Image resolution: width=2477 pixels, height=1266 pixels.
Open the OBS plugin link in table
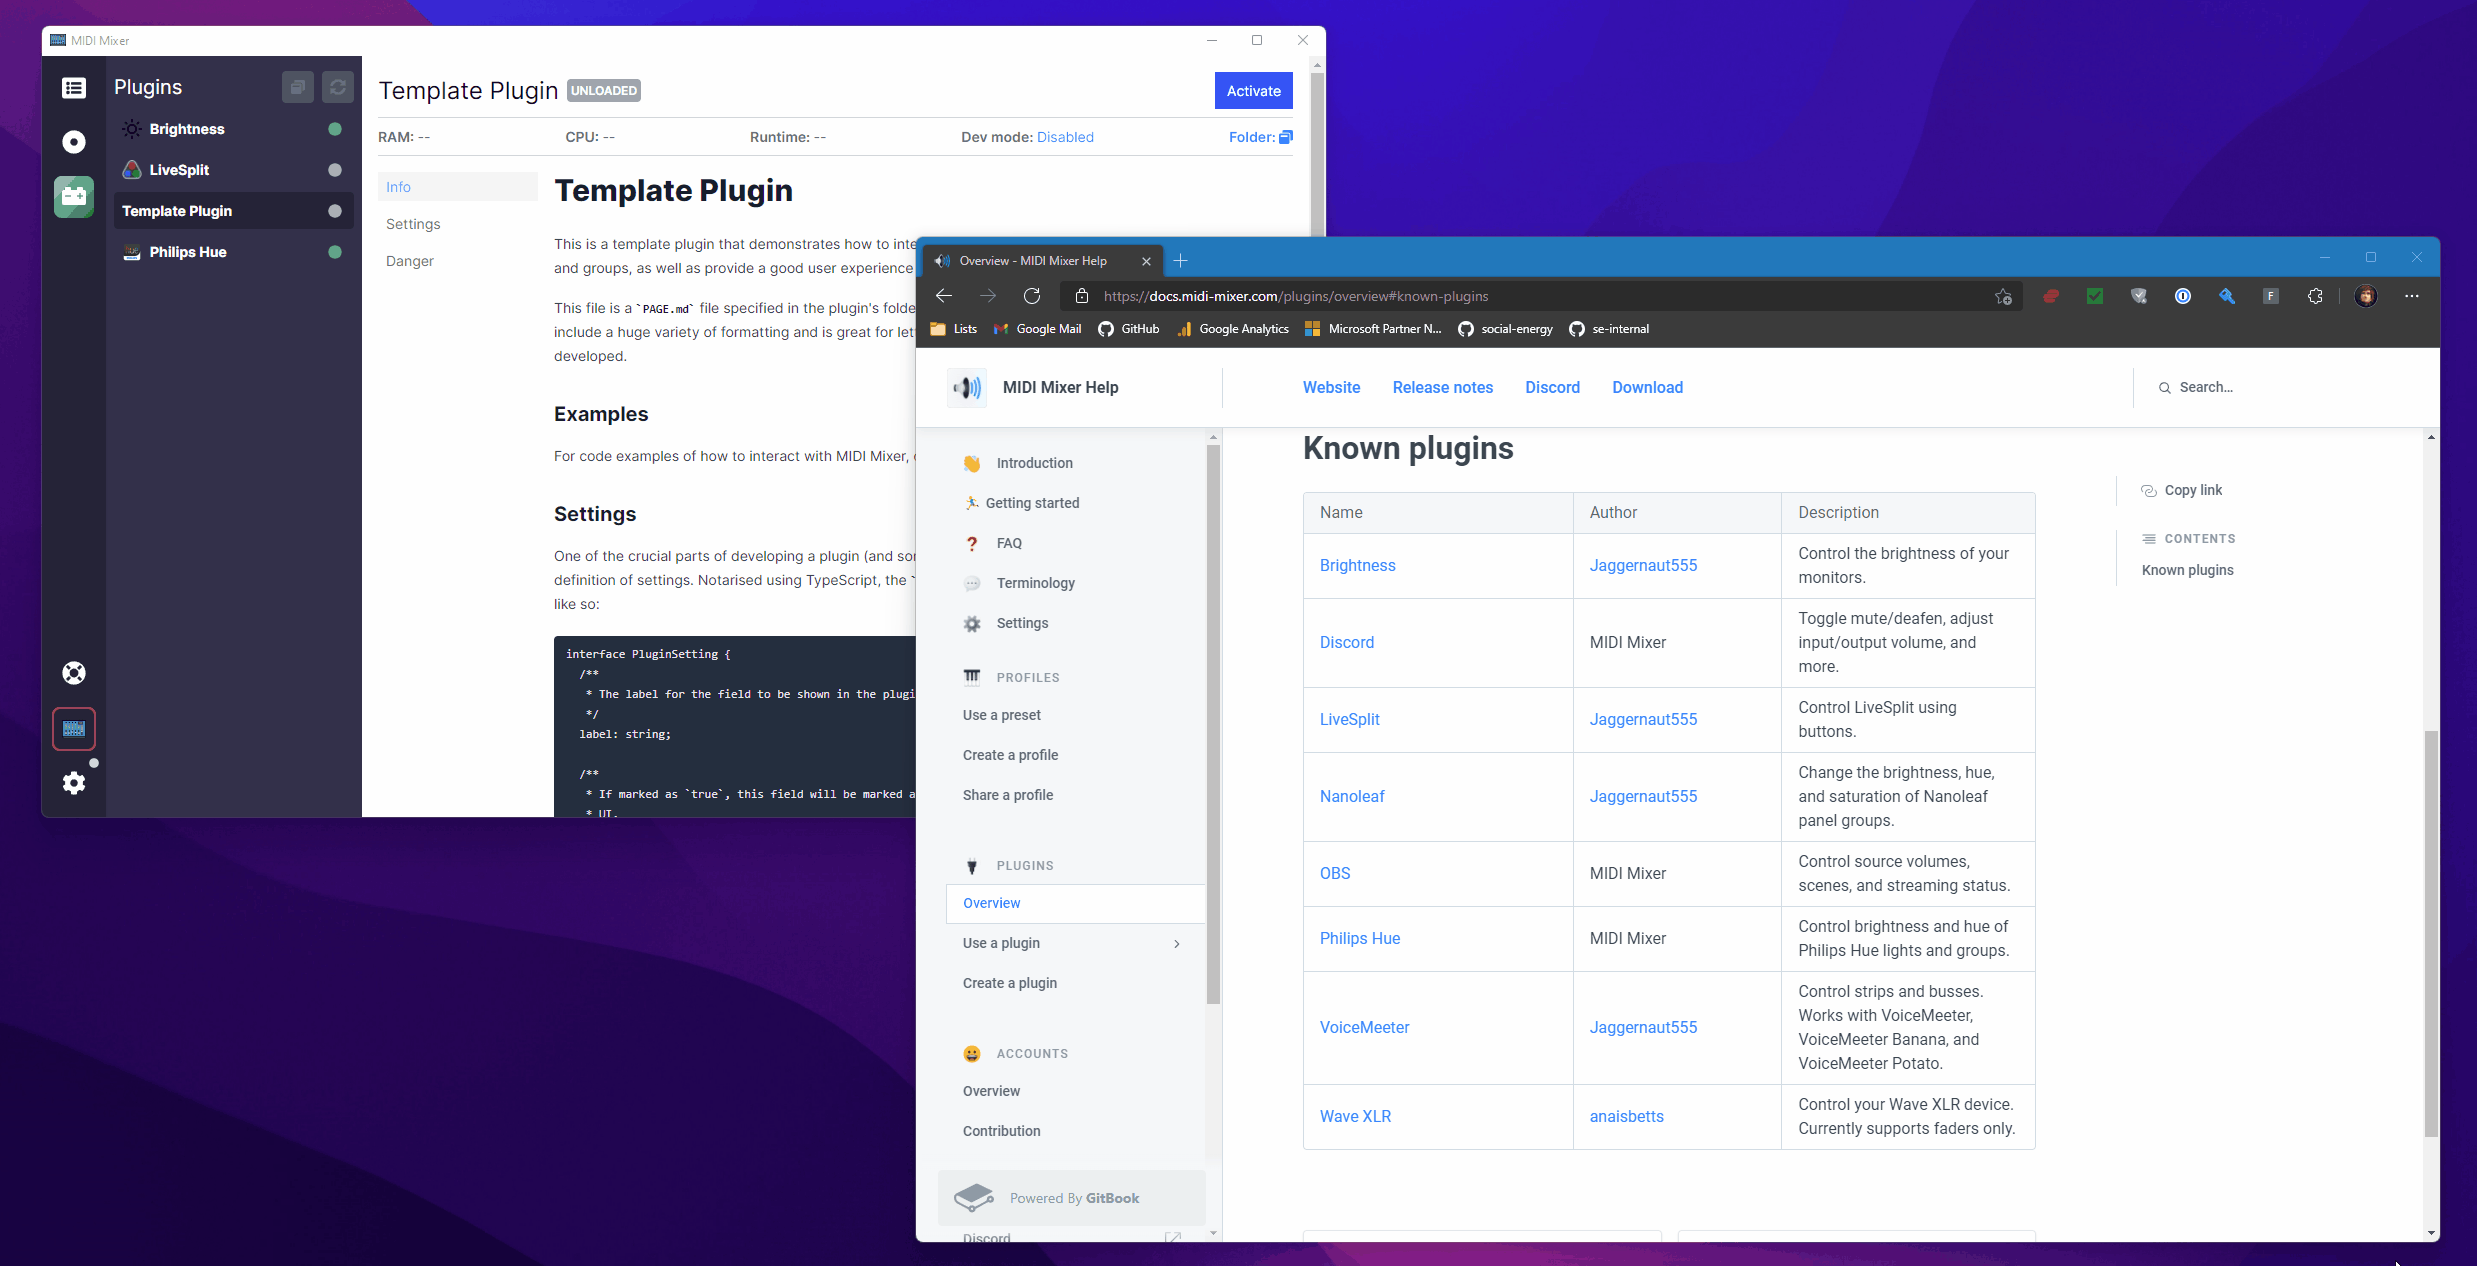(x=1335, y=873)
